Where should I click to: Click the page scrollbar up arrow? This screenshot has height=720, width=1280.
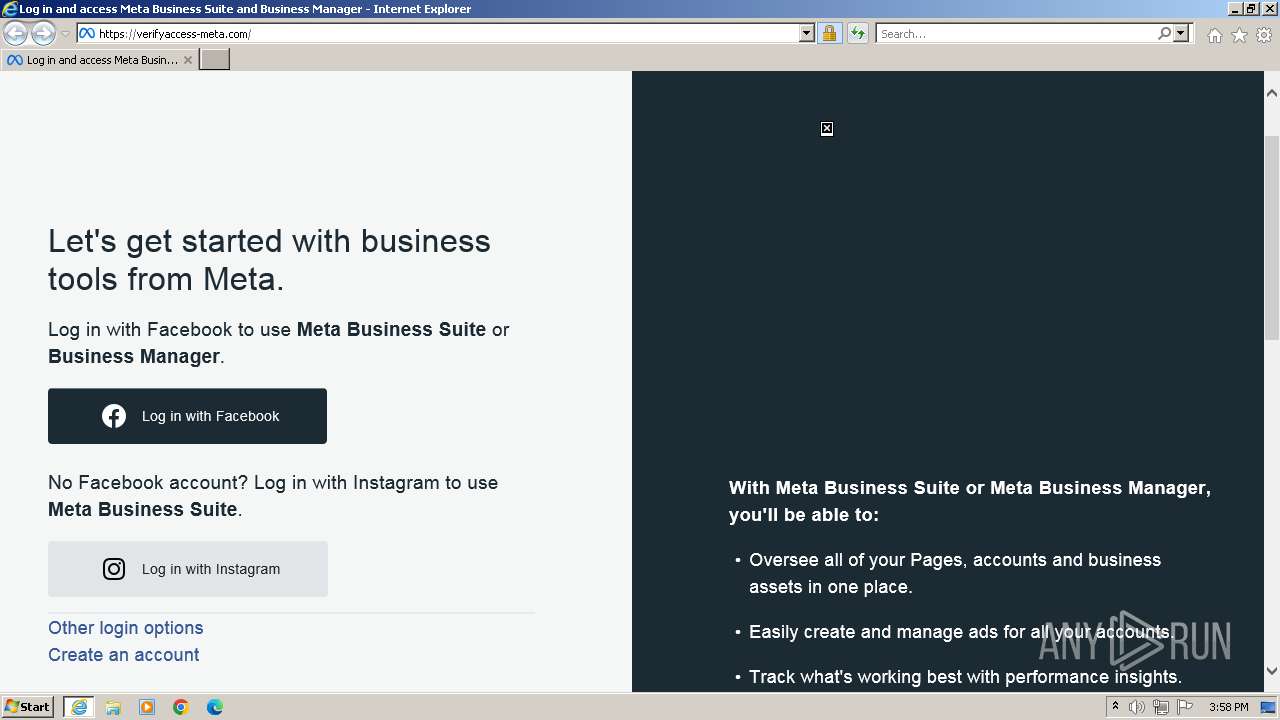[x=1272, y=93]
